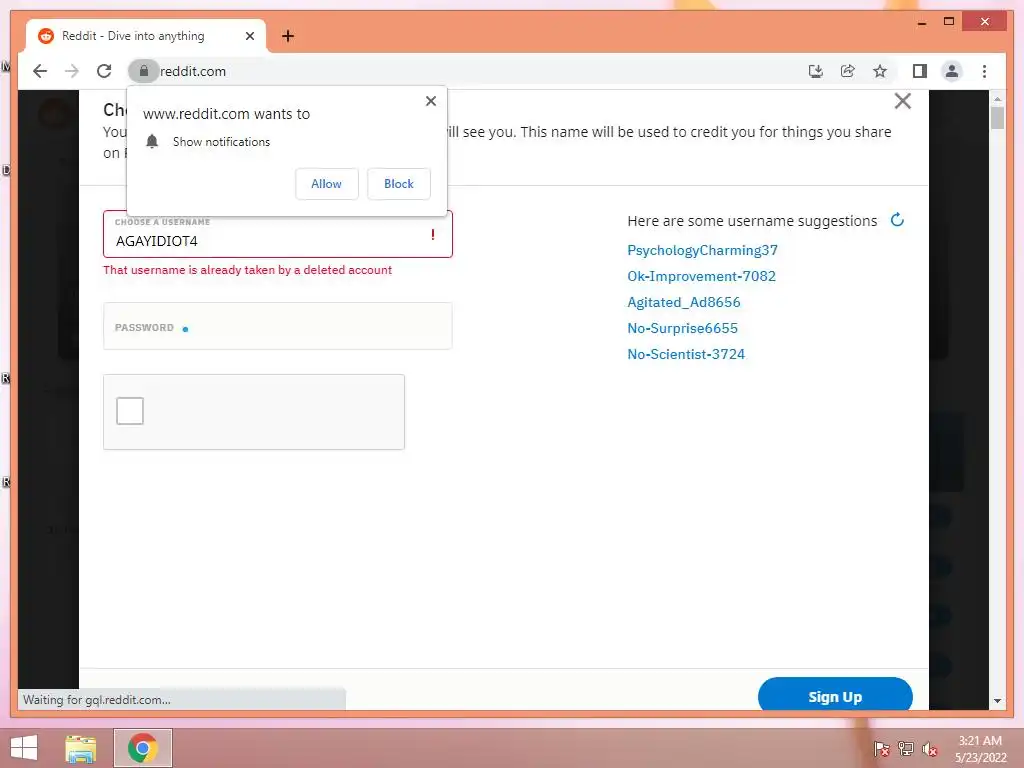Image resolution: width=1024 pixels, height=768 pixels.
Task: Open the Chrome profile avatar menu
Action: pos(952,71)
